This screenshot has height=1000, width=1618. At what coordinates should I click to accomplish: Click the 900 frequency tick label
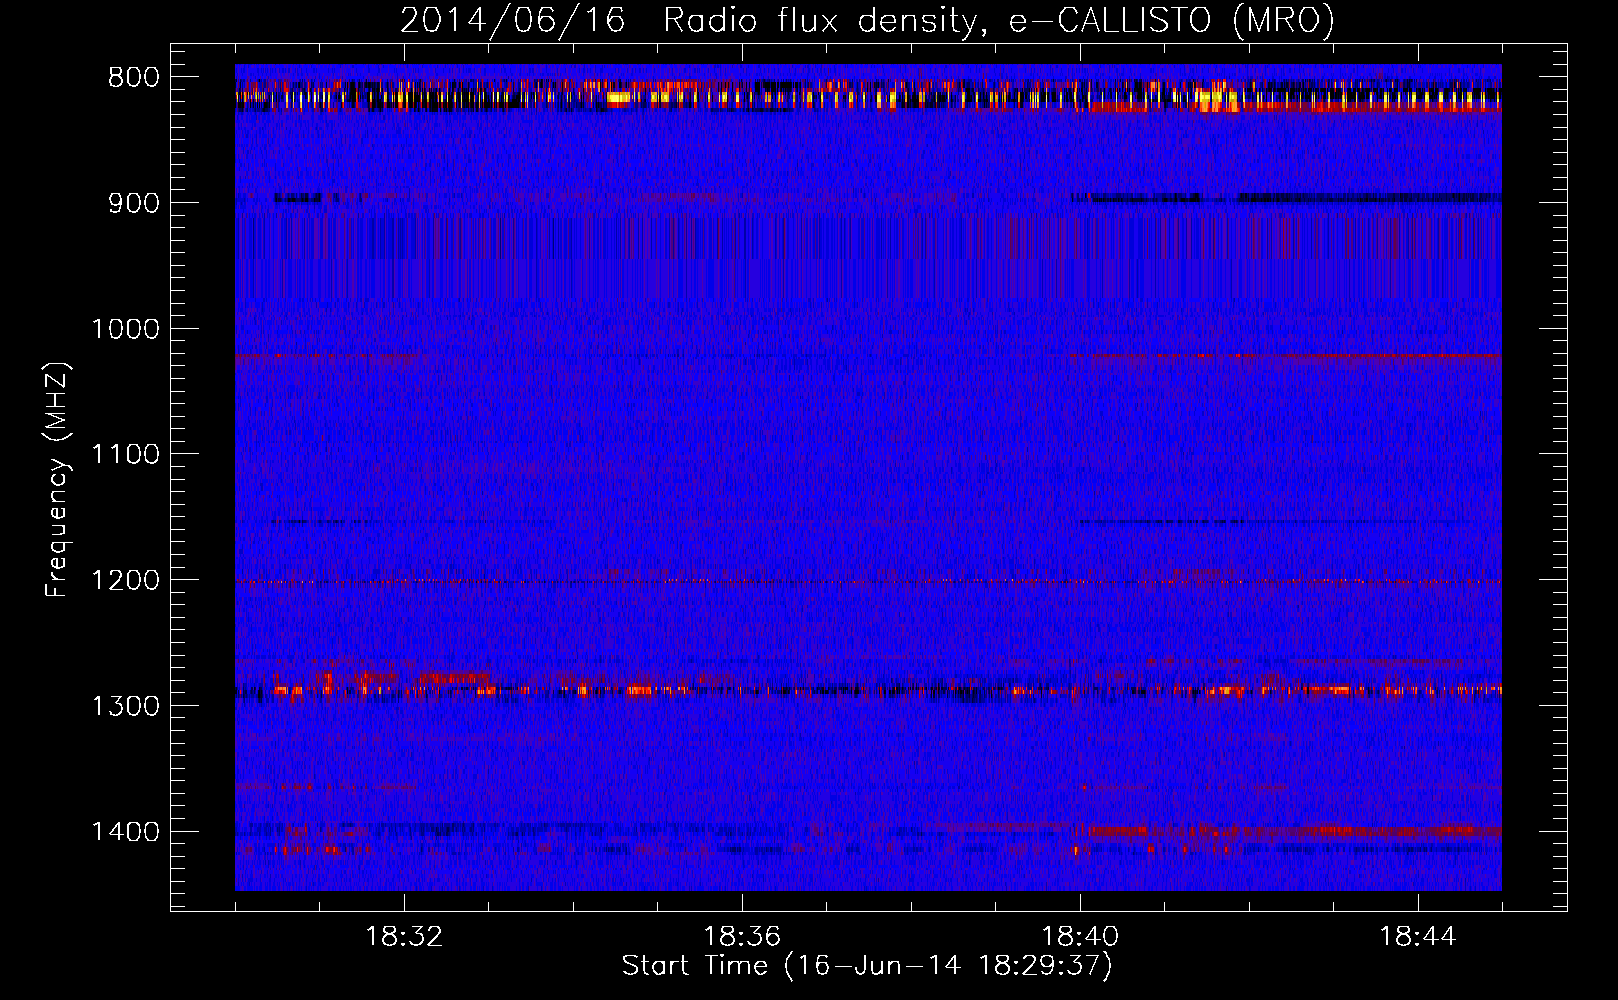coord(134,204)
